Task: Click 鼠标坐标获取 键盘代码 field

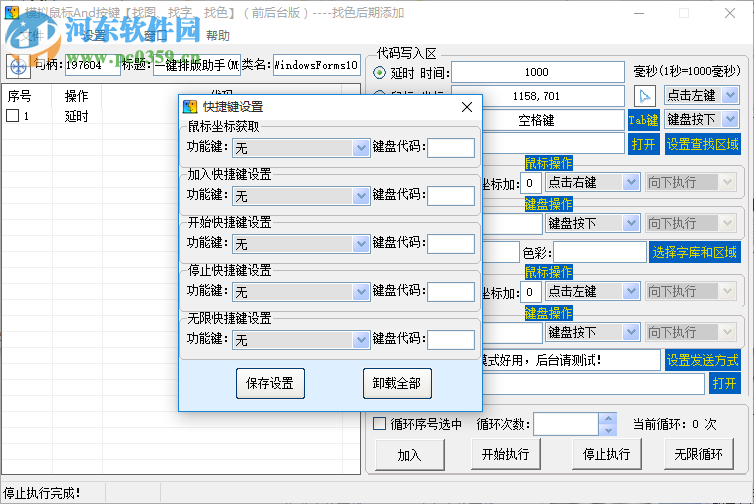Action: click(x=451, y=148)
